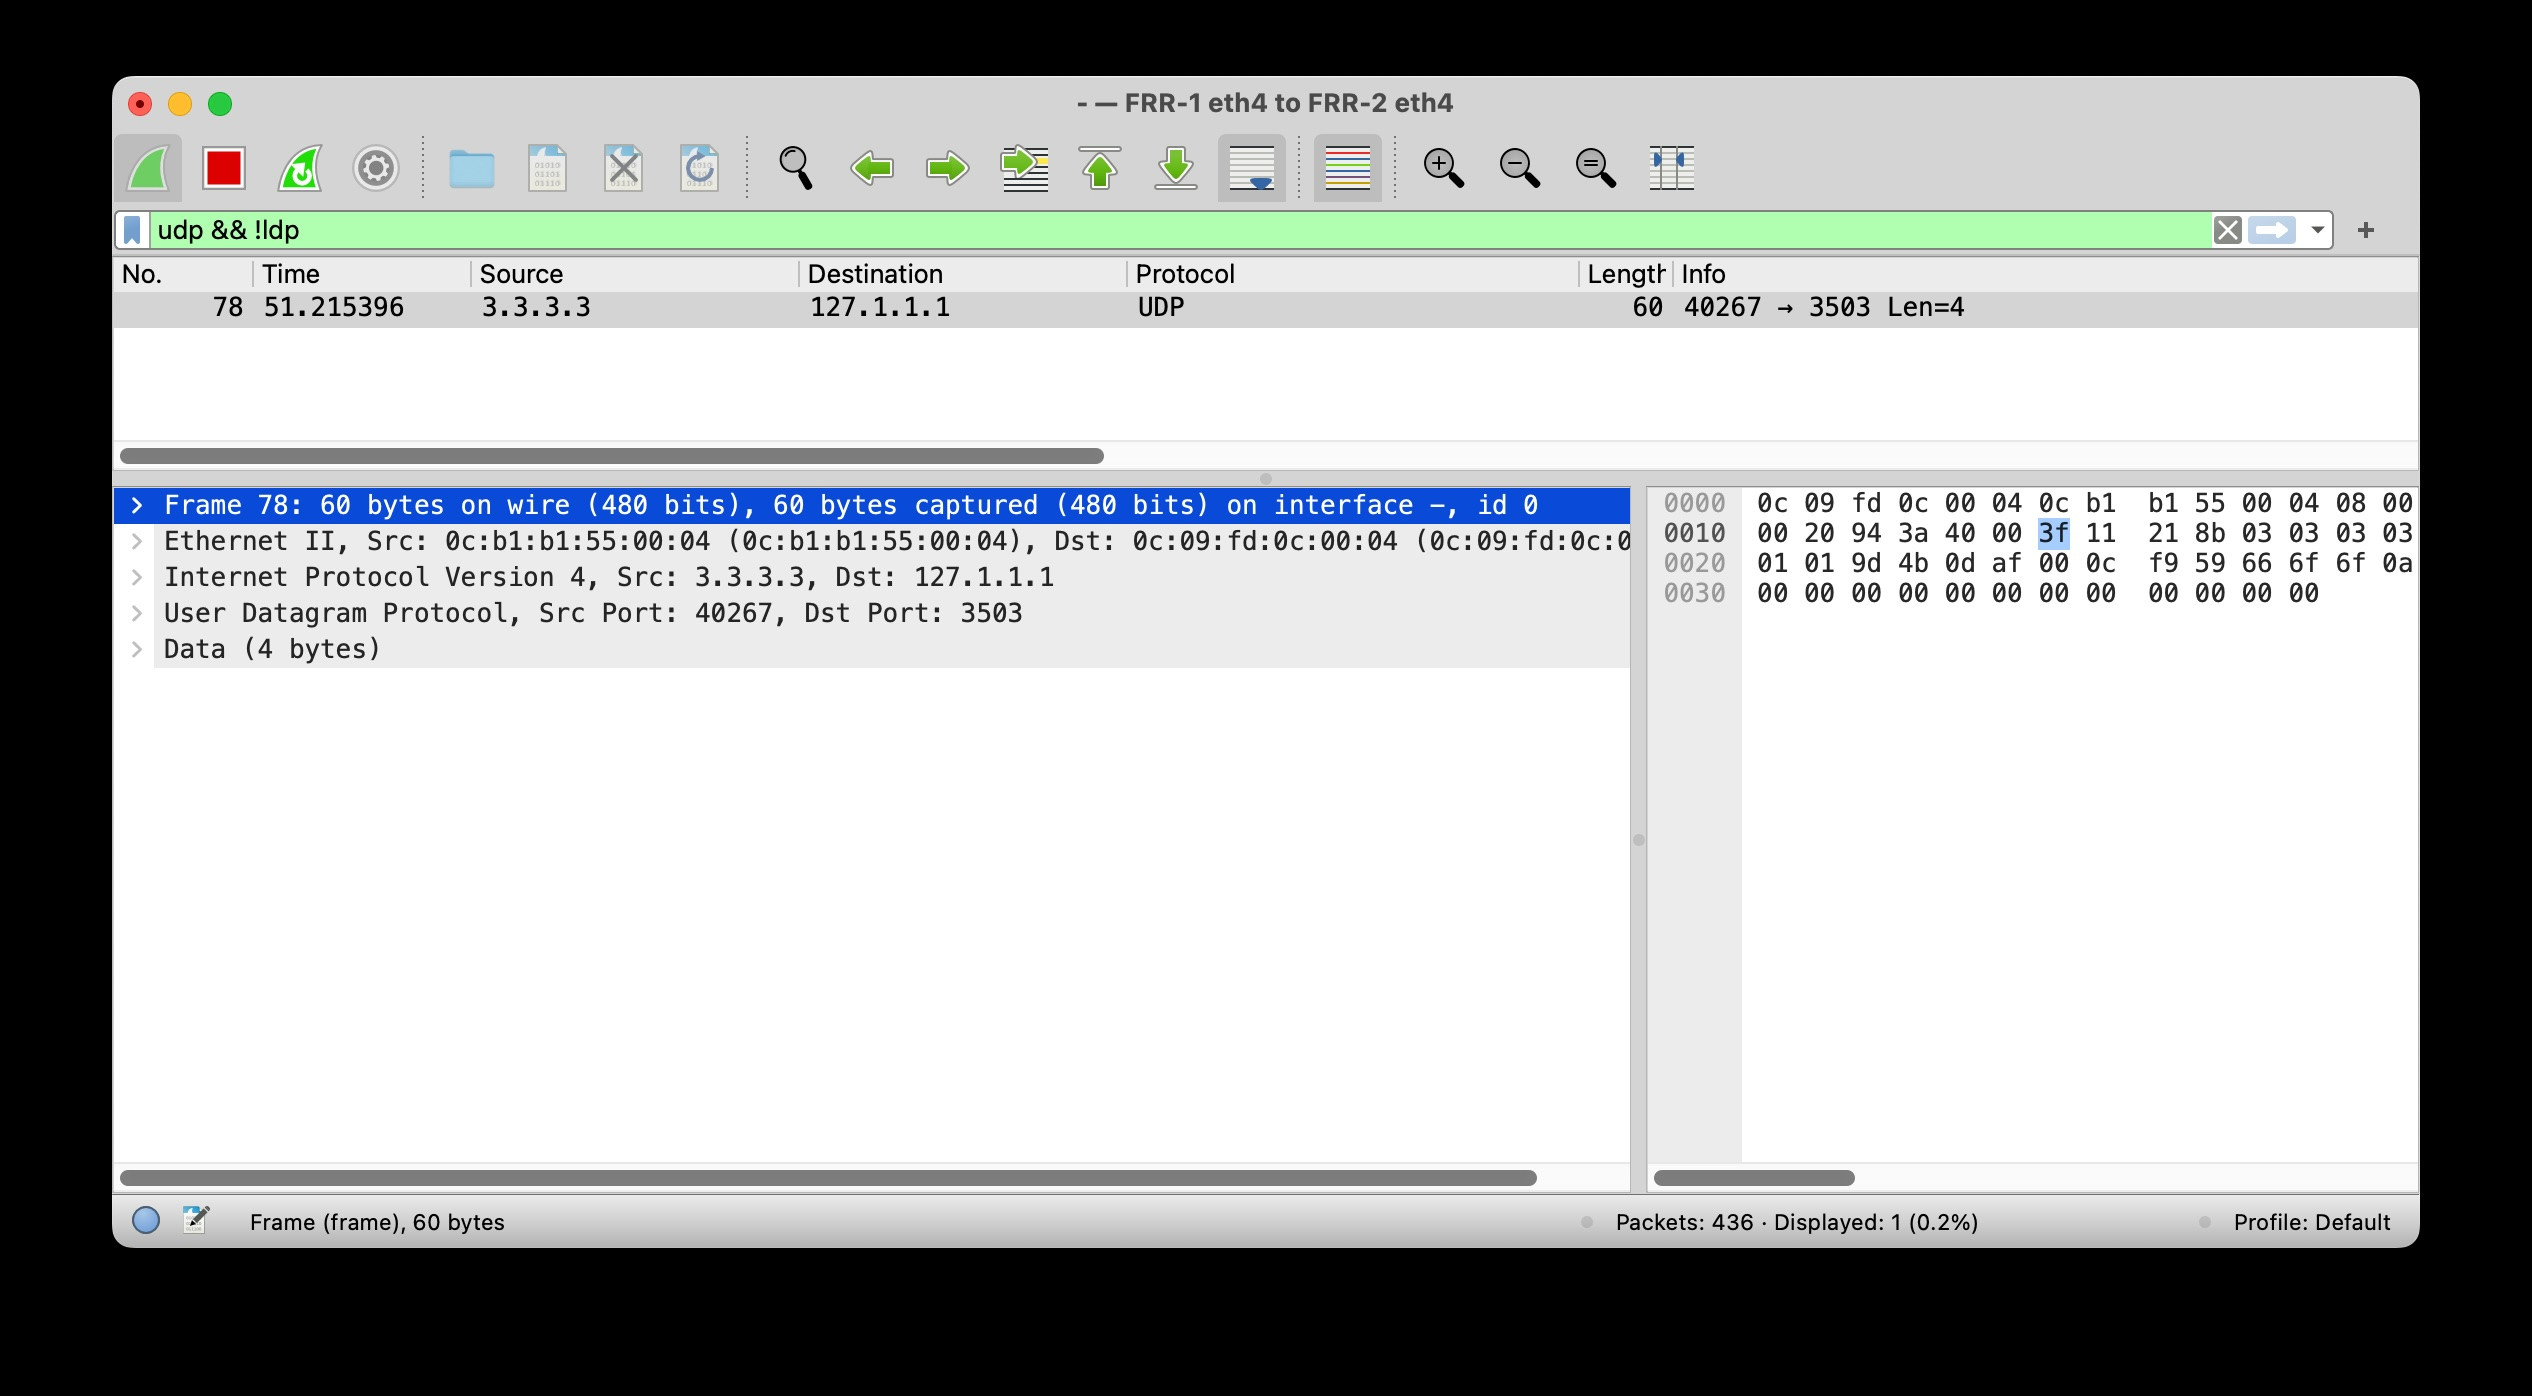Open a capture file with folder icon

click(471, 168)
